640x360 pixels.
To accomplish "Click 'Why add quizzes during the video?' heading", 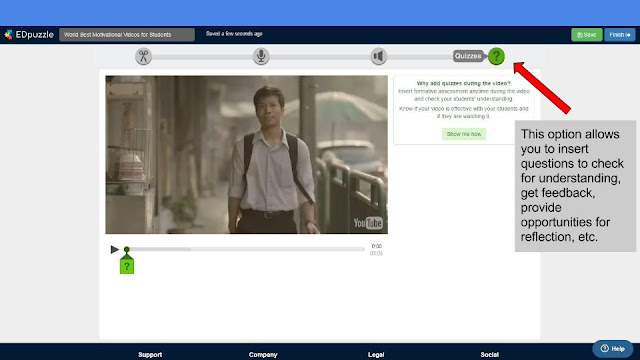I will pyautogui.click(x=463, y=83).
